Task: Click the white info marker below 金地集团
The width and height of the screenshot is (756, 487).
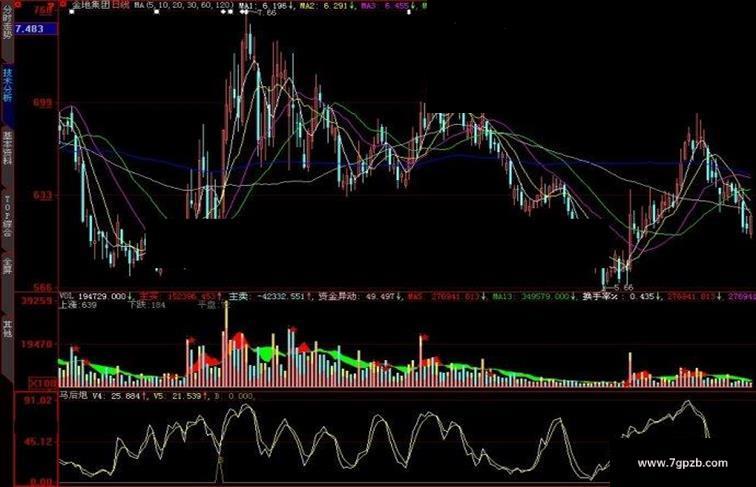Action: 72,12
